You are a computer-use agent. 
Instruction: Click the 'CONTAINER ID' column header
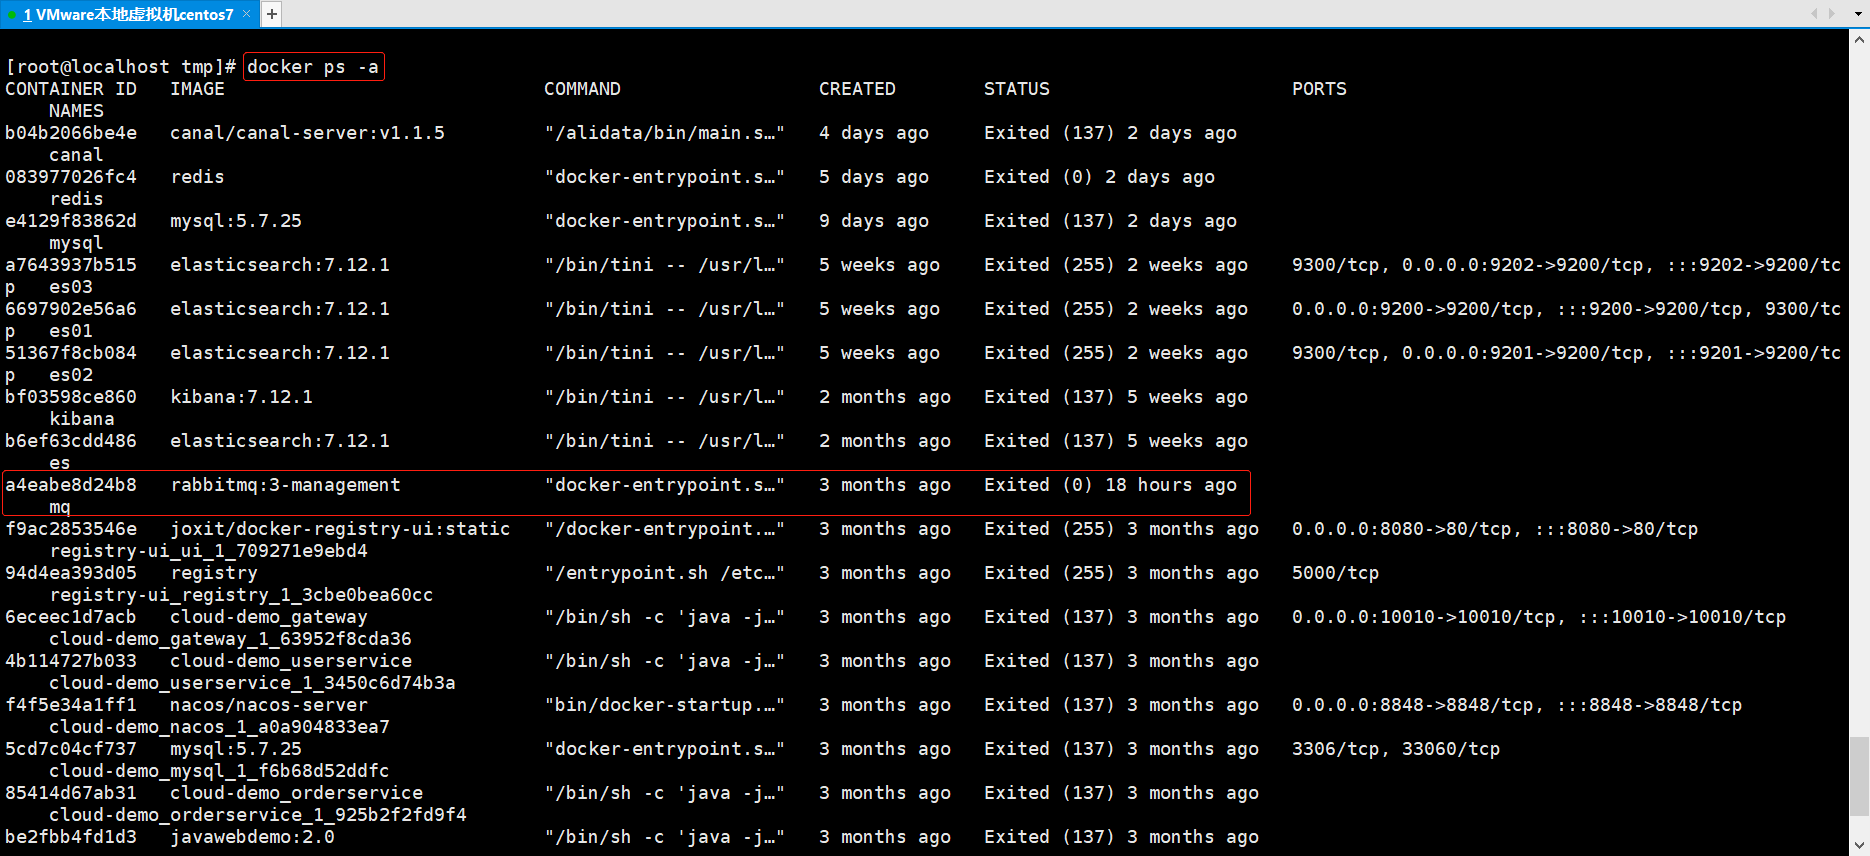(71, 89)
